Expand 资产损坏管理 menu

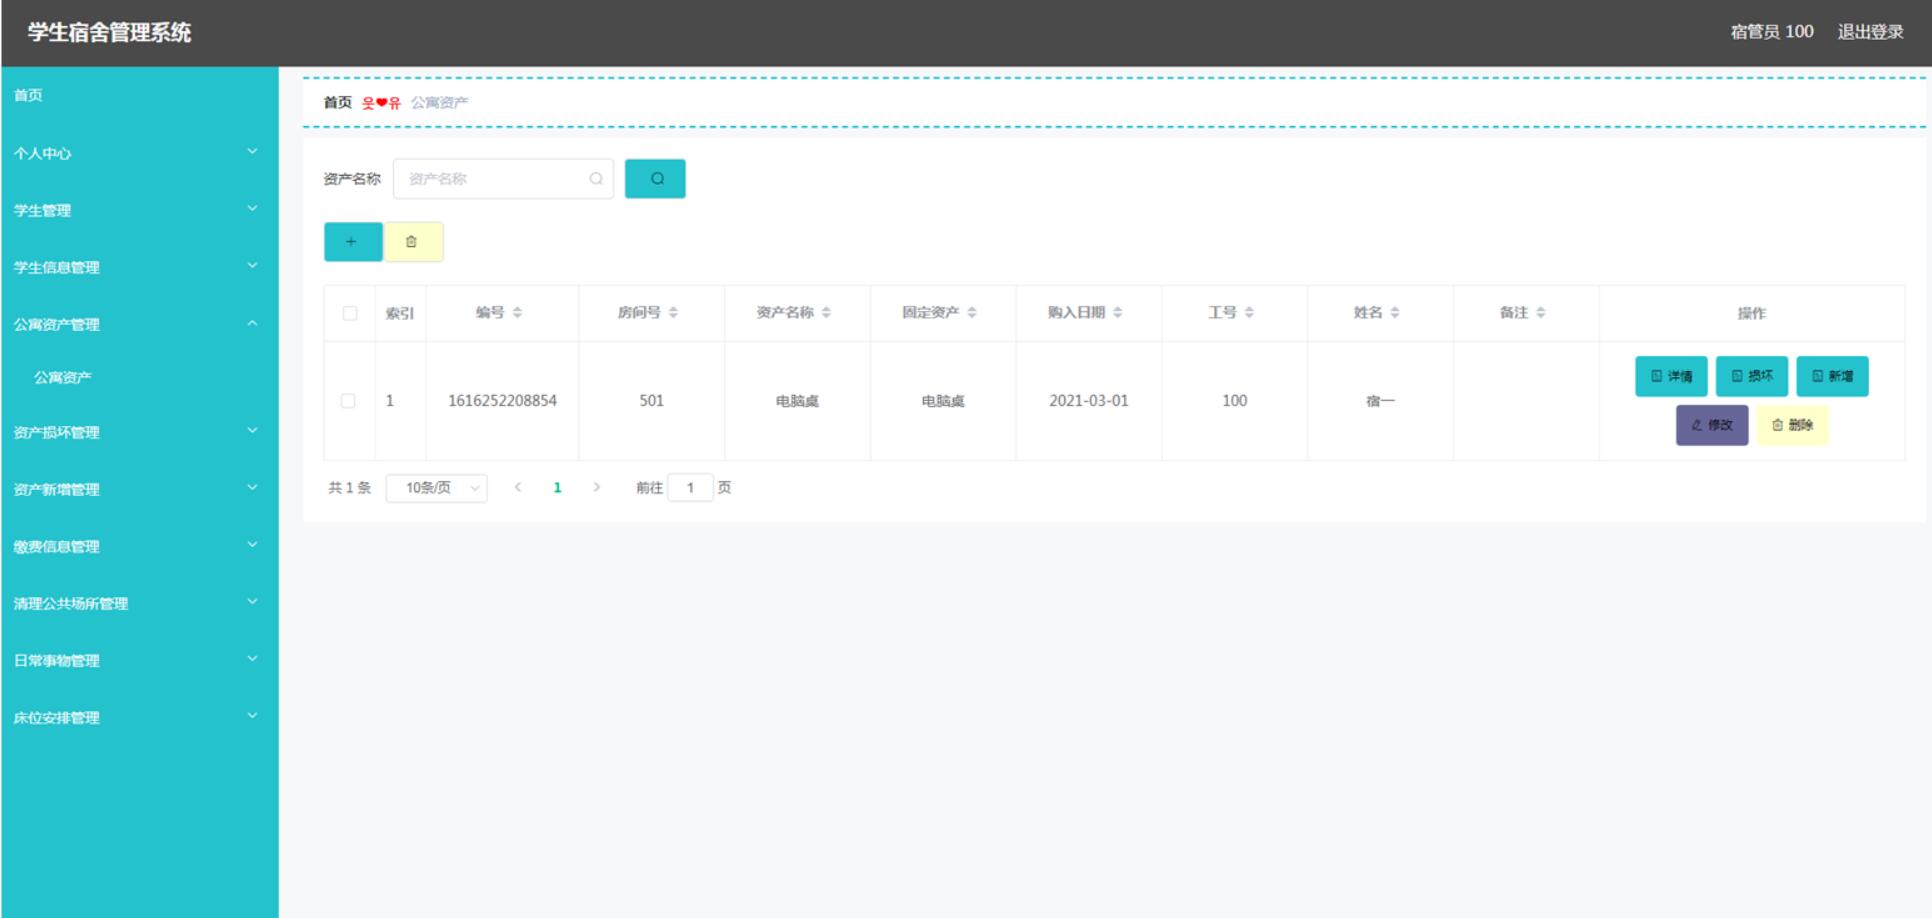[x=139, y=432]
